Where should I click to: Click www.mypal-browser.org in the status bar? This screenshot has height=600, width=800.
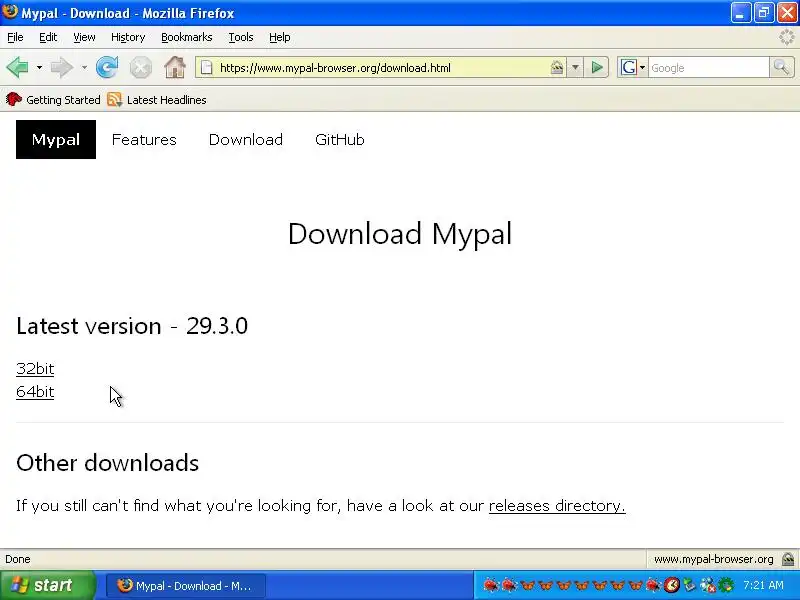pos(713,559)
